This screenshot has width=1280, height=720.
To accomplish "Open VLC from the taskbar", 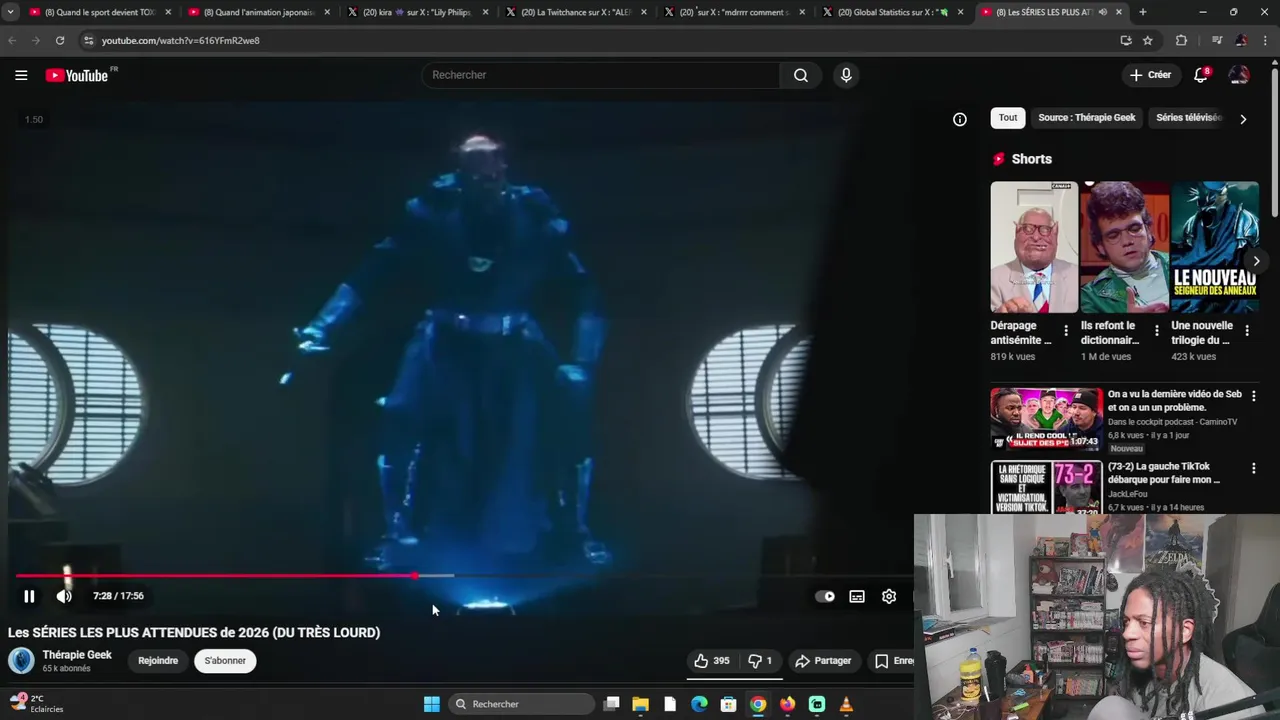I will [x=846, y=704].
